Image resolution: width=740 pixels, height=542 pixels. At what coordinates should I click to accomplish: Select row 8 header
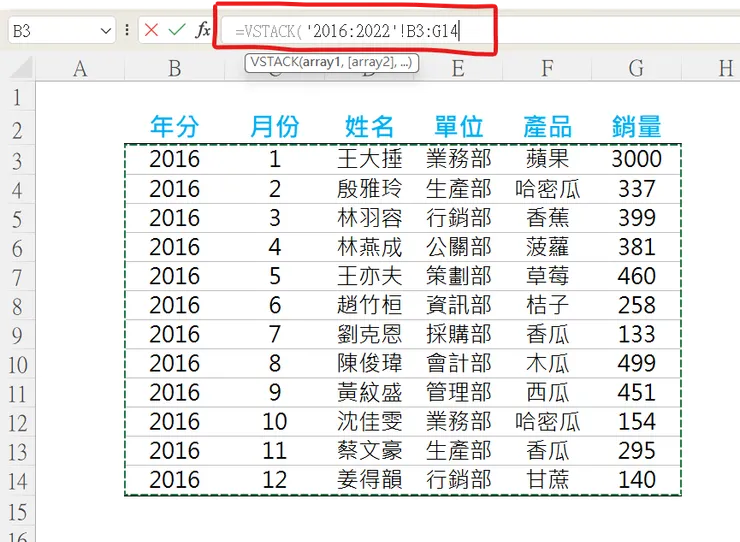click(17, 306)
